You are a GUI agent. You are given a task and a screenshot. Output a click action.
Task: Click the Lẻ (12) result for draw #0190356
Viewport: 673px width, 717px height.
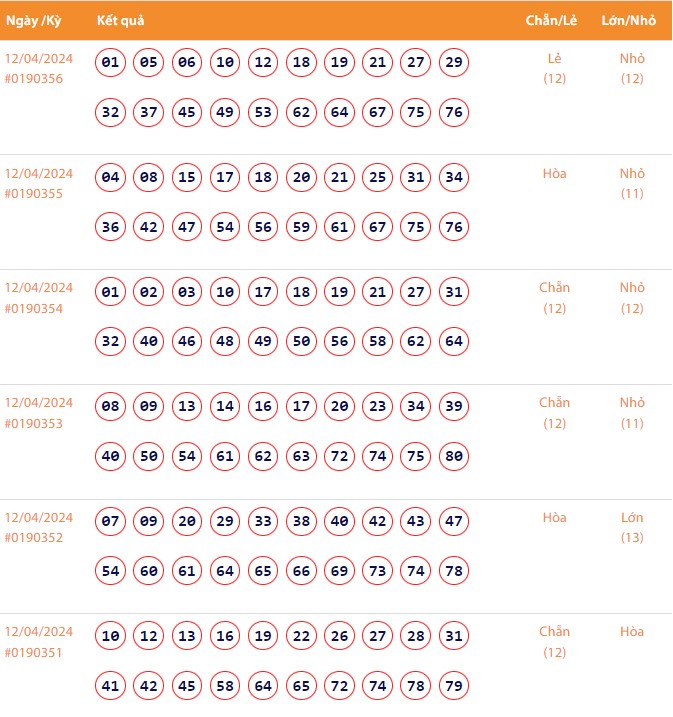tap(555, 68)
